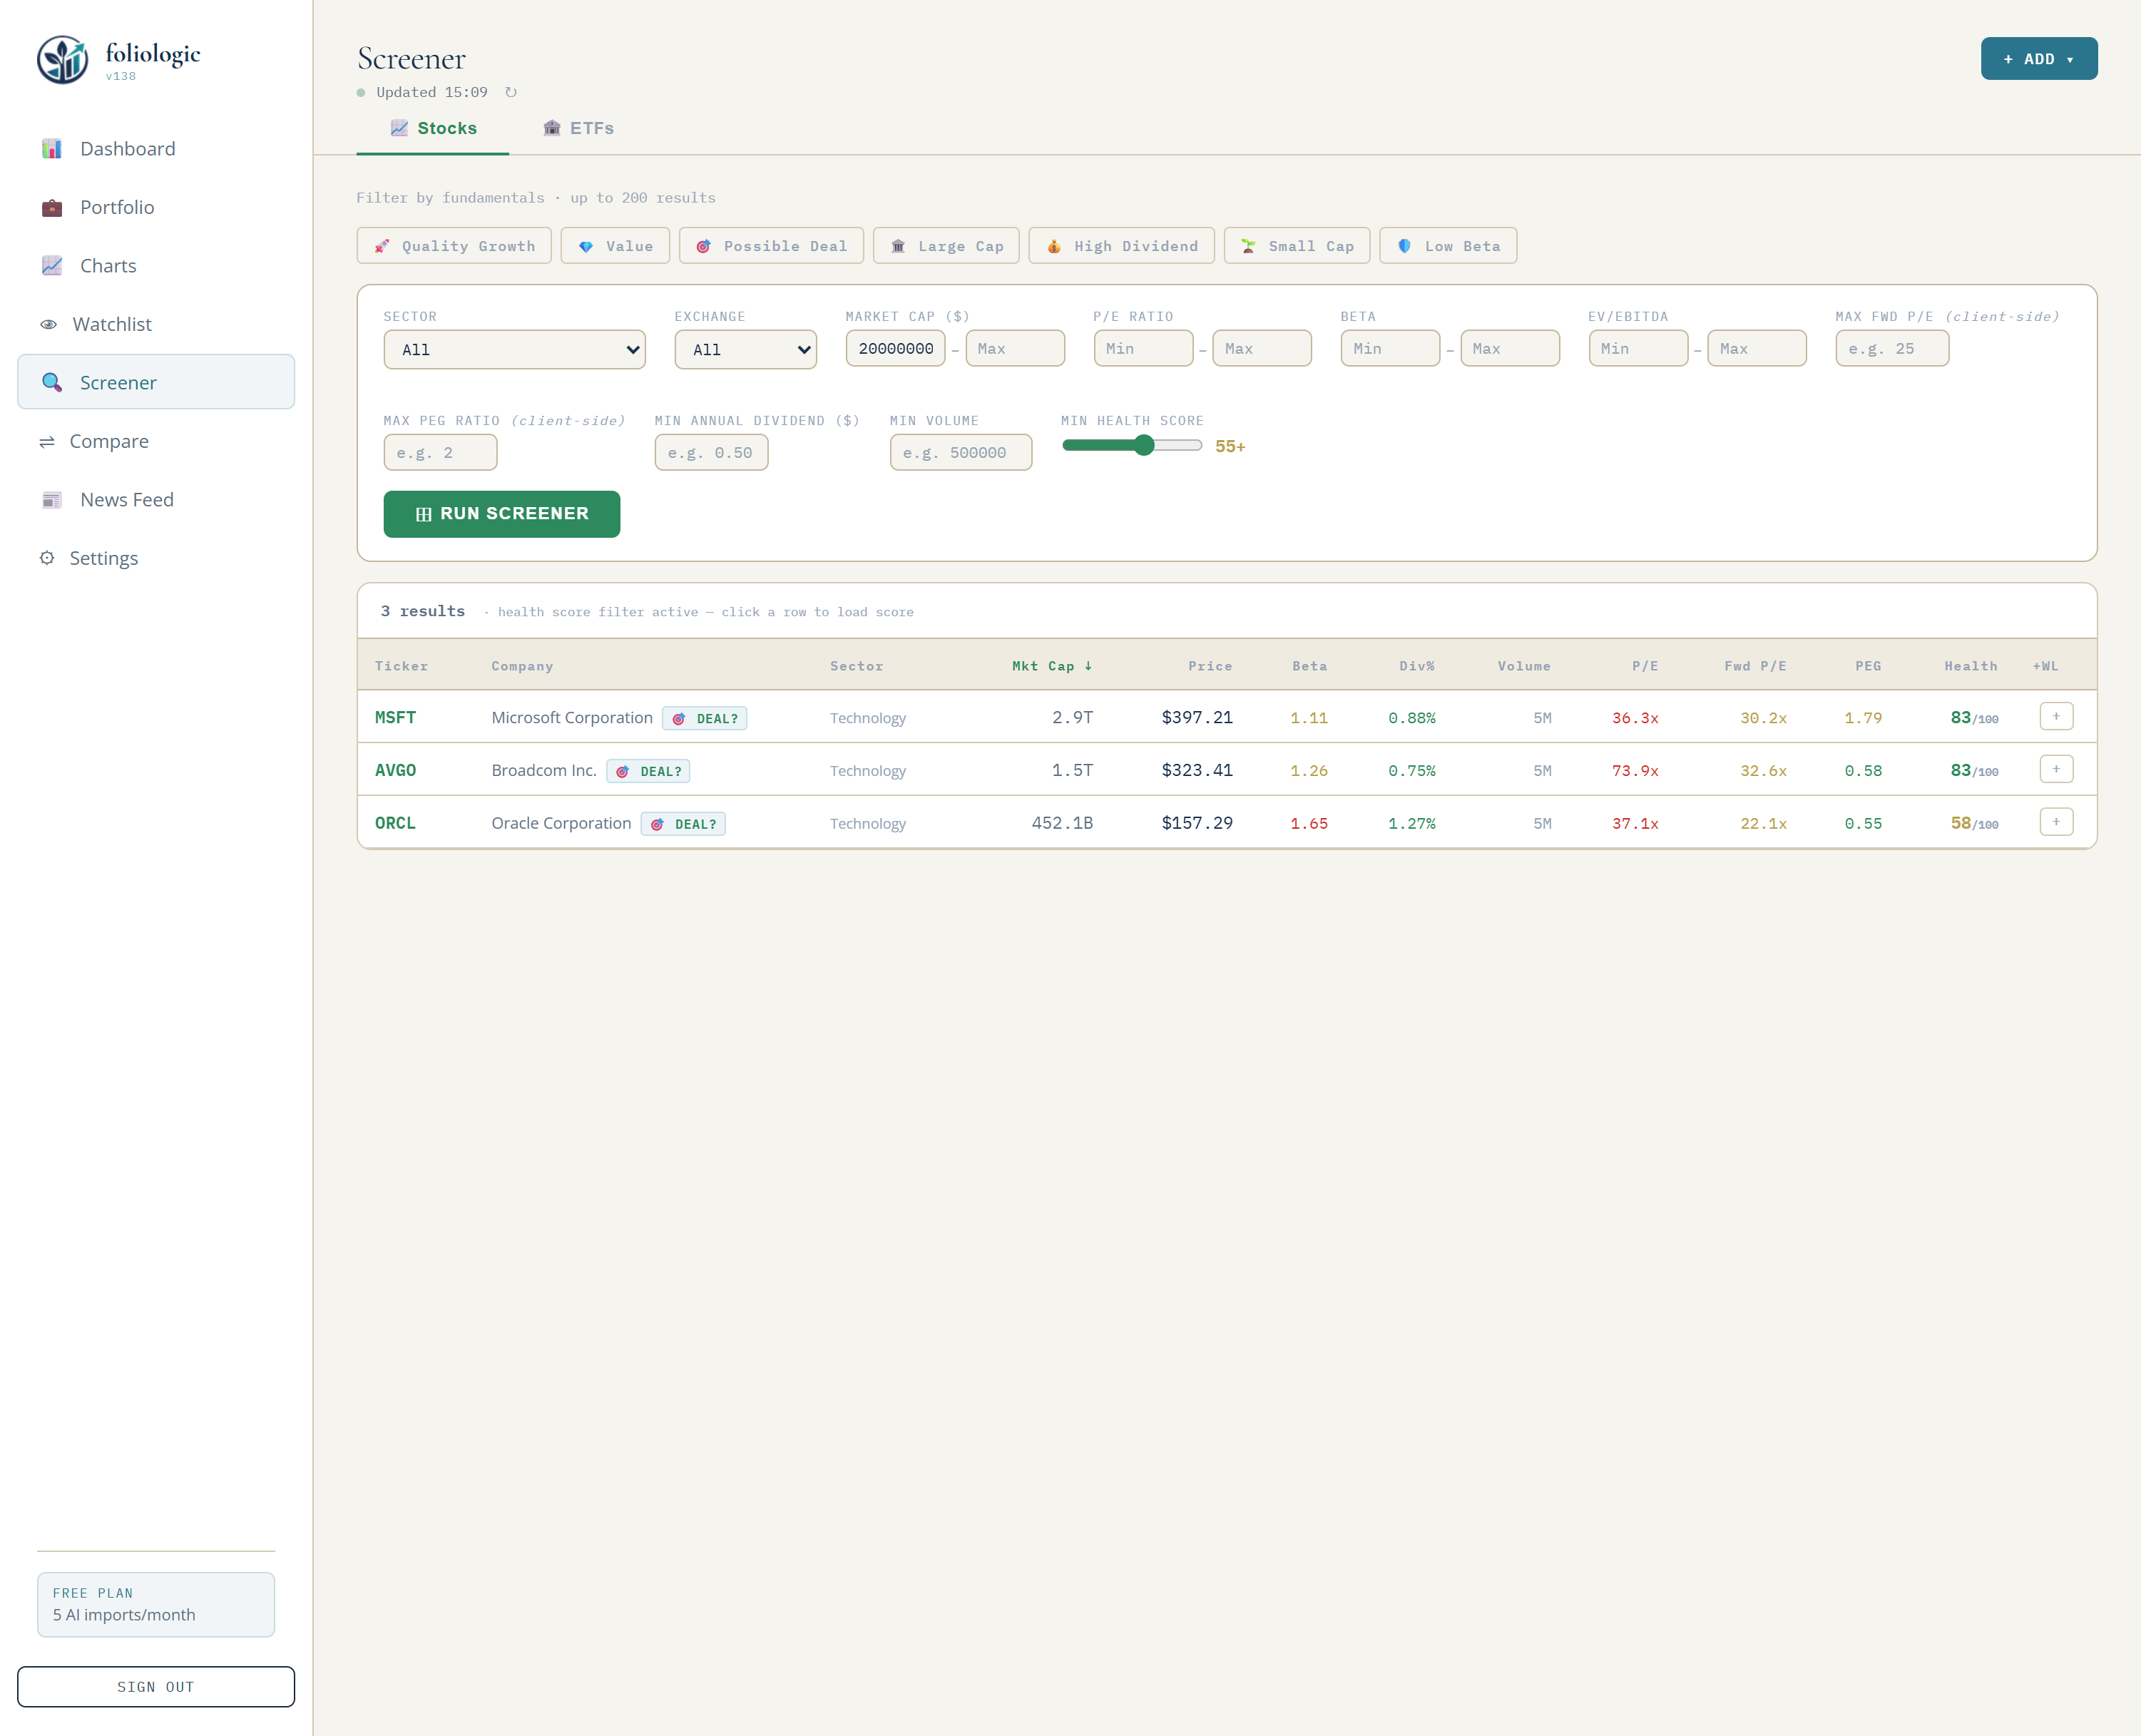Click the refresh icon next to Updated 15:09

[x=511, y=91]
